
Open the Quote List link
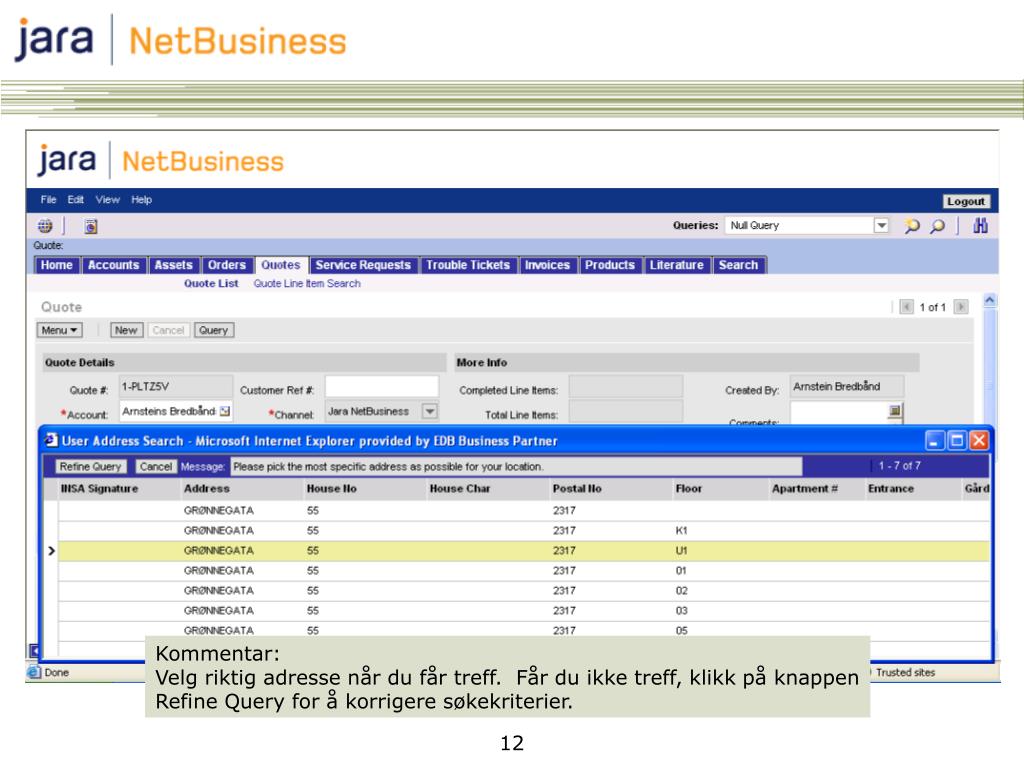pyautogui.click(x=211, y=283)
